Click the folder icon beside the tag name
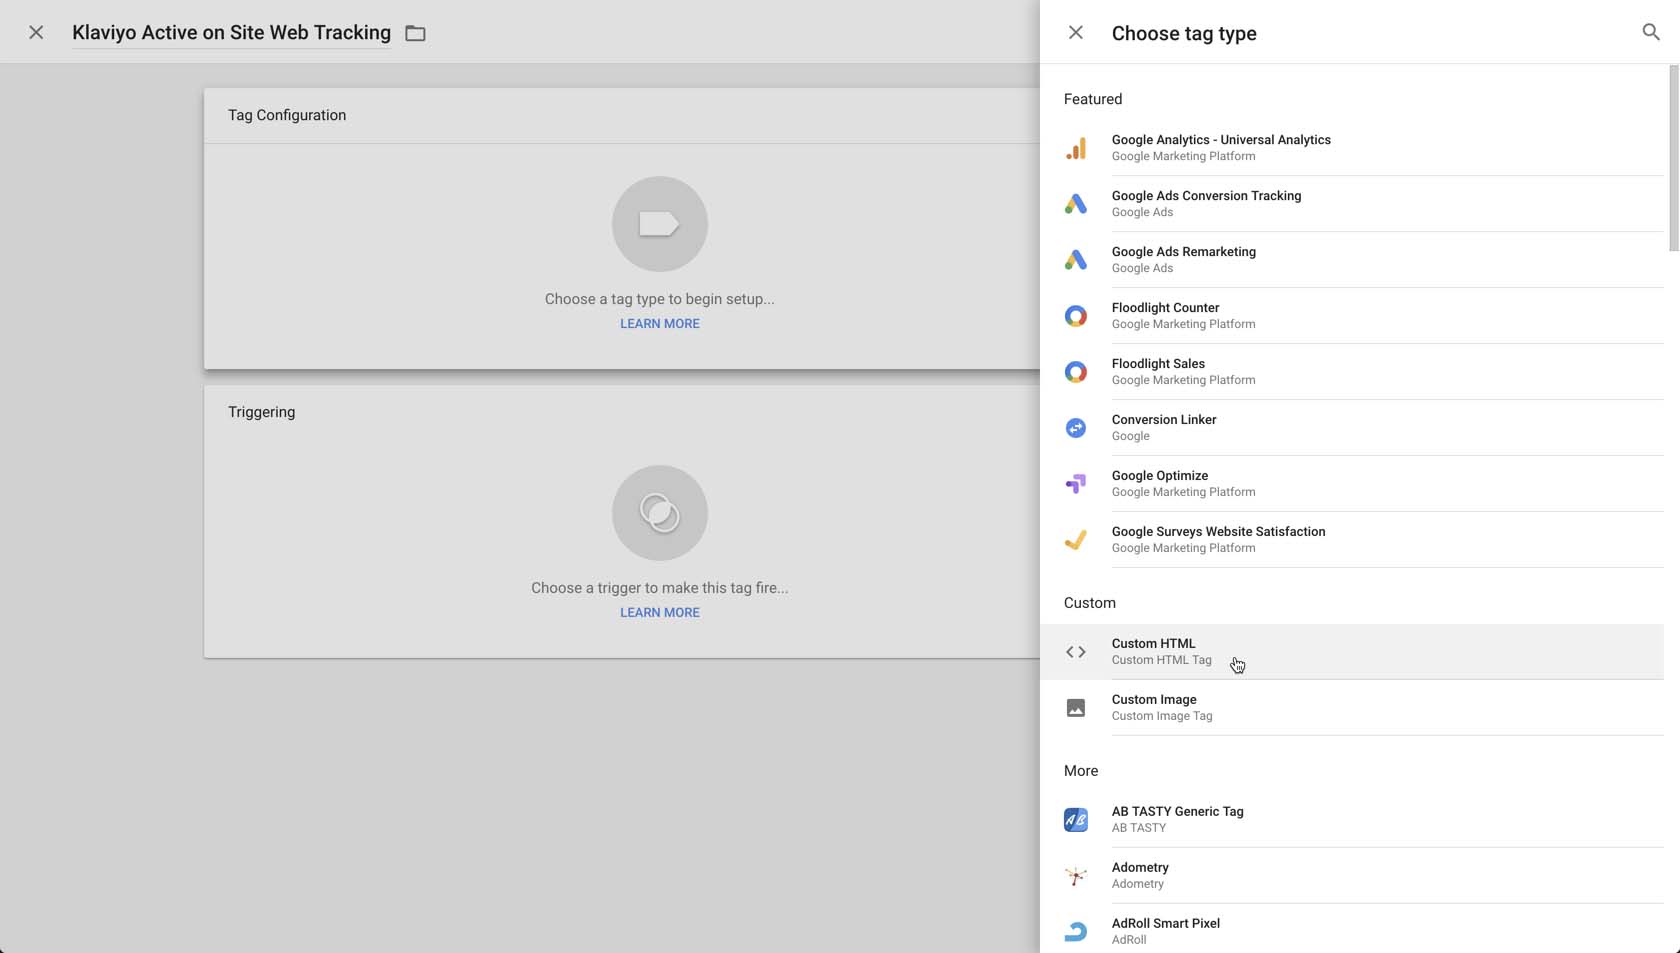This screenshot has height=953, width=1680. (415, 32)
